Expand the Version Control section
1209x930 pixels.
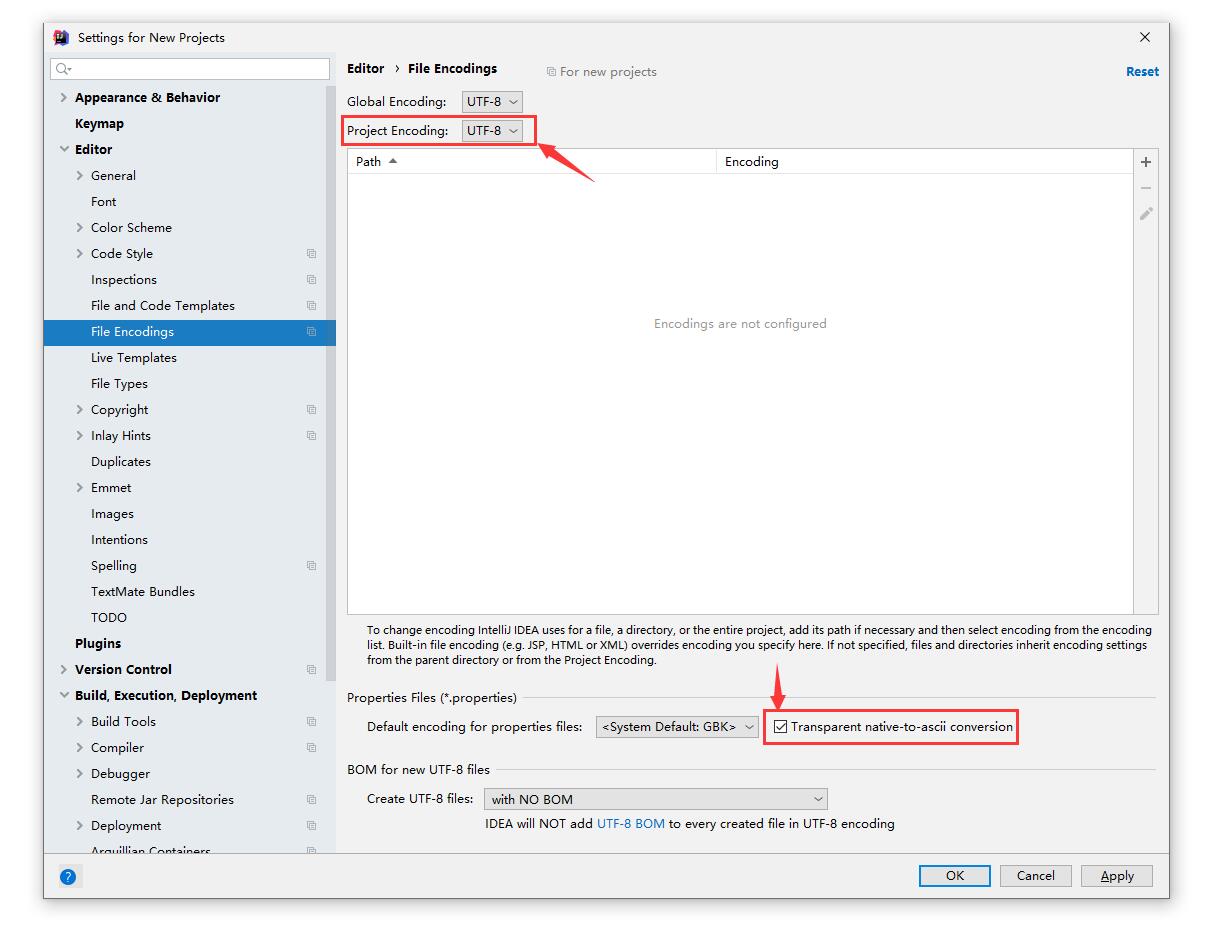(x=64, y=670)
